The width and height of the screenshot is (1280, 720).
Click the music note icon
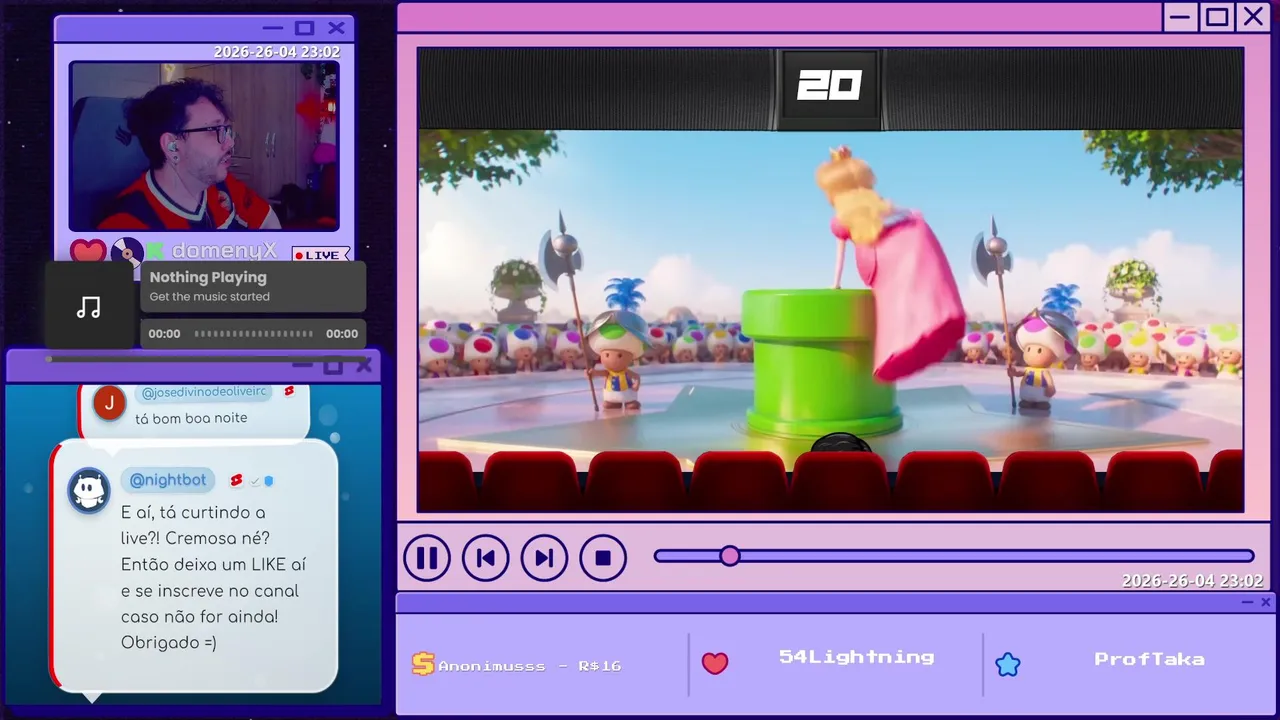click(89, 308)
